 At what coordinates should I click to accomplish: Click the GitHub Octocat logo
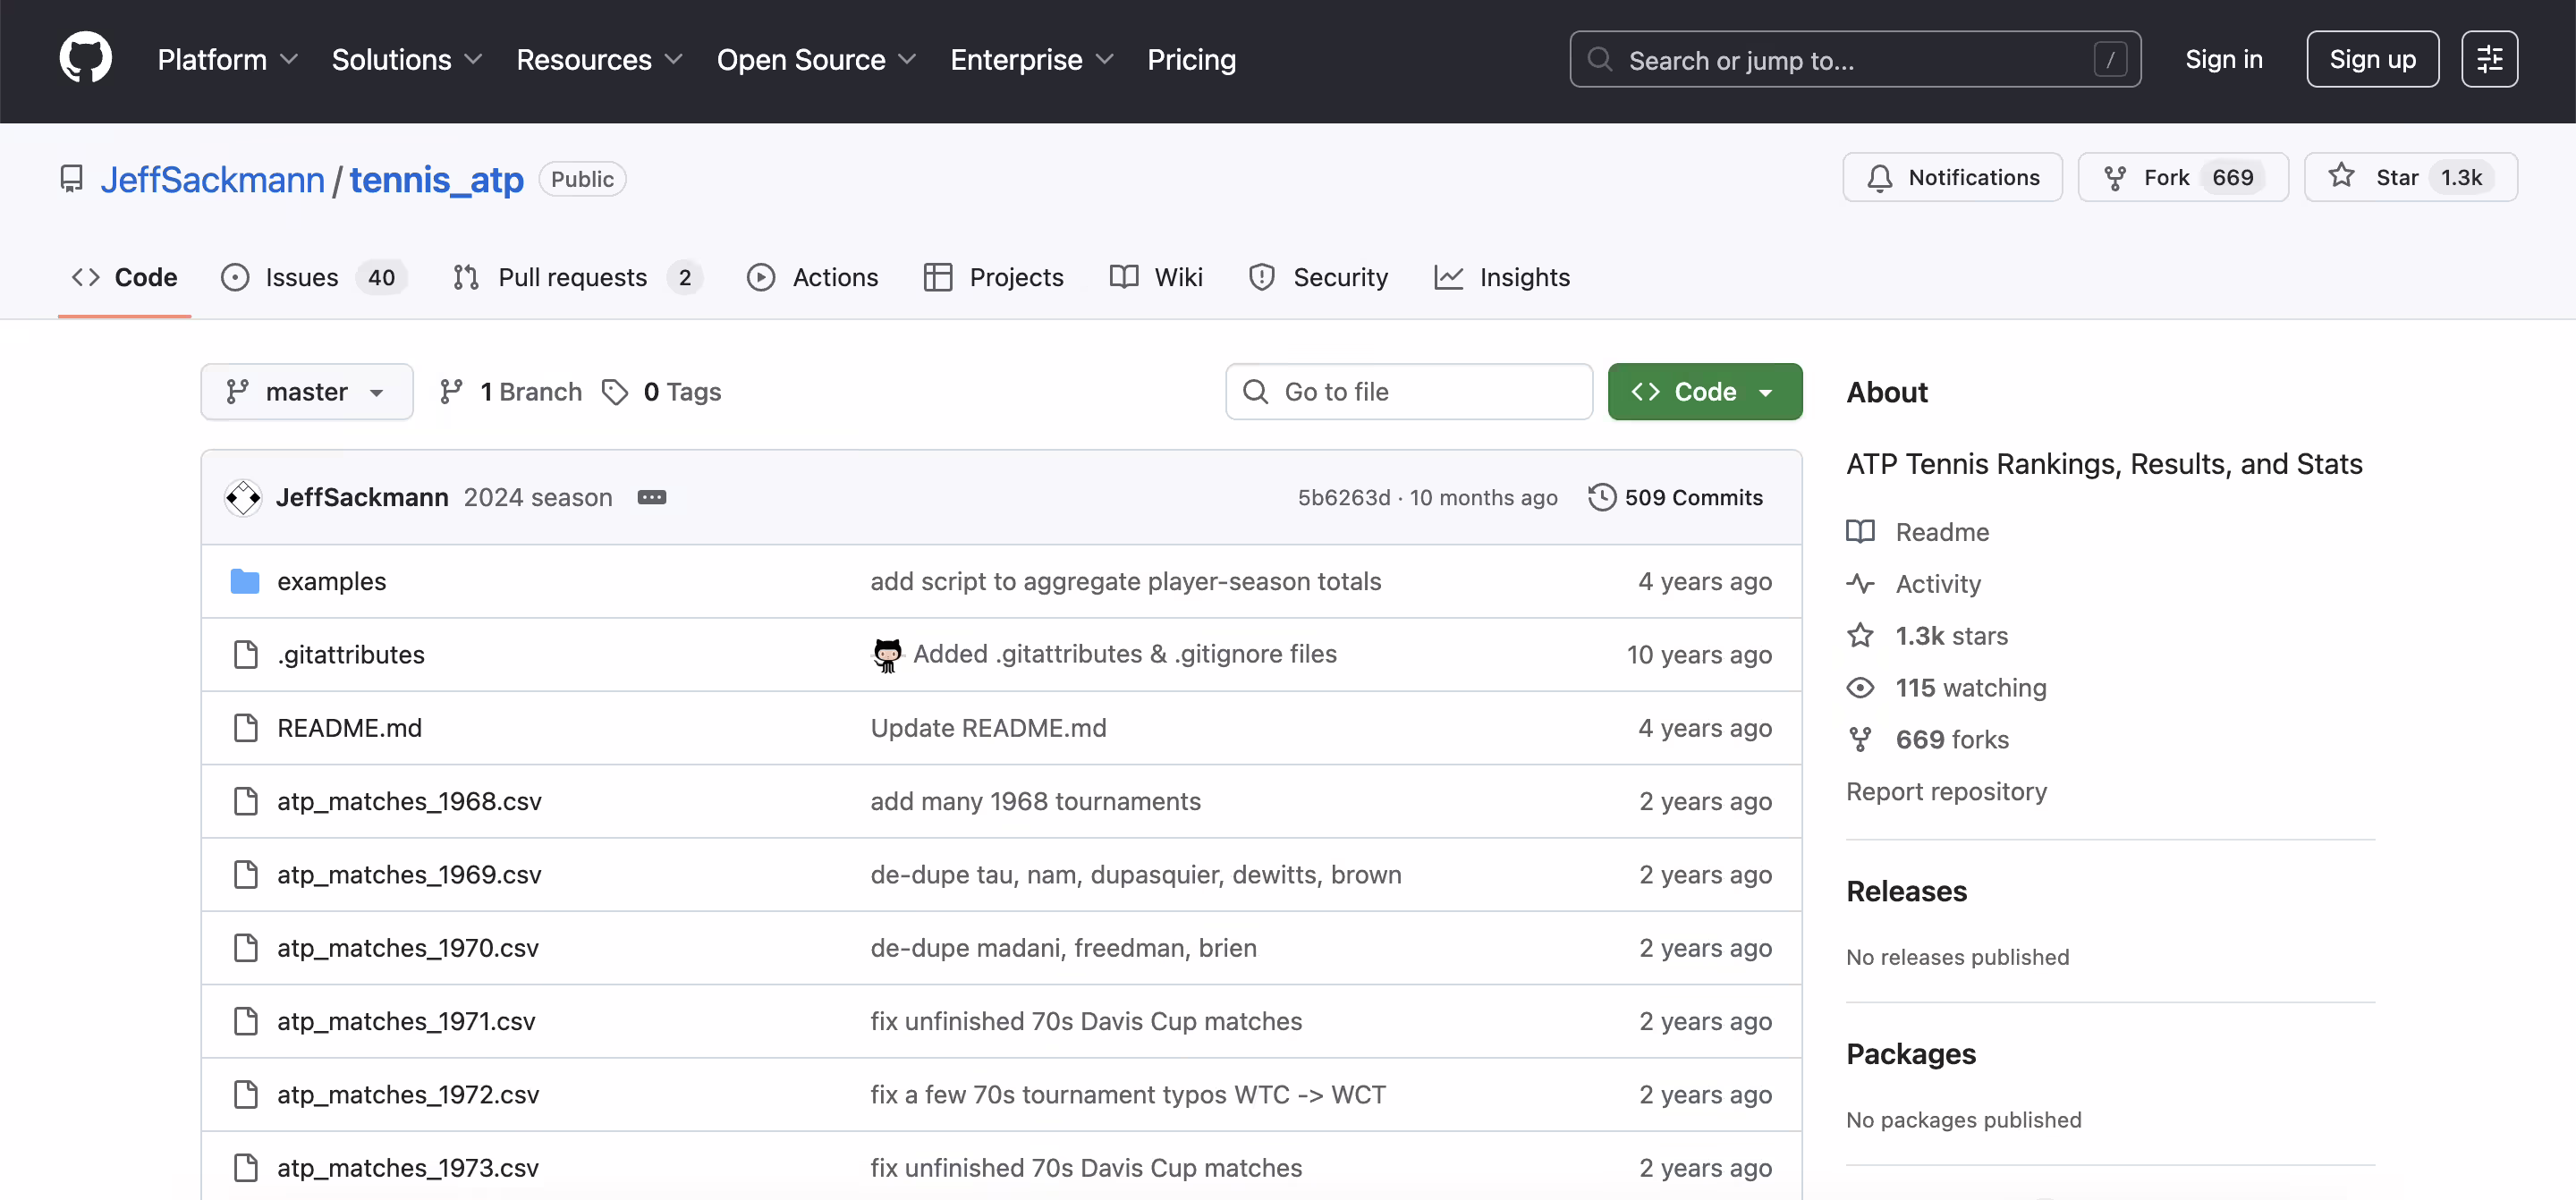(x=85, y=58)
